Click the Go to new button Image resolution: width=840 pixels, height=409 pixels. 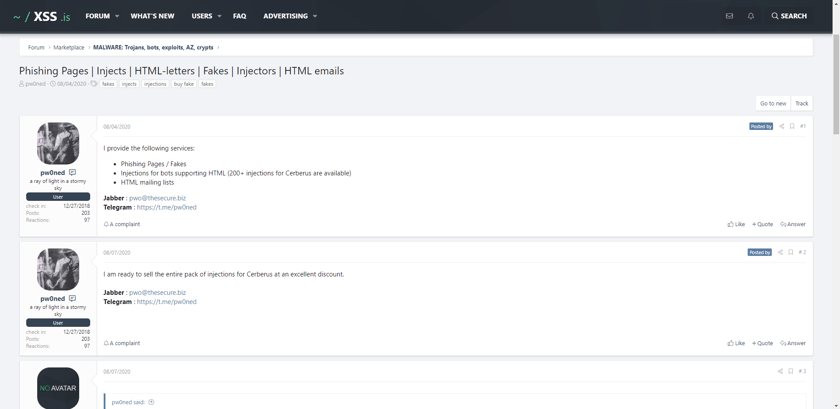point(773,103)
